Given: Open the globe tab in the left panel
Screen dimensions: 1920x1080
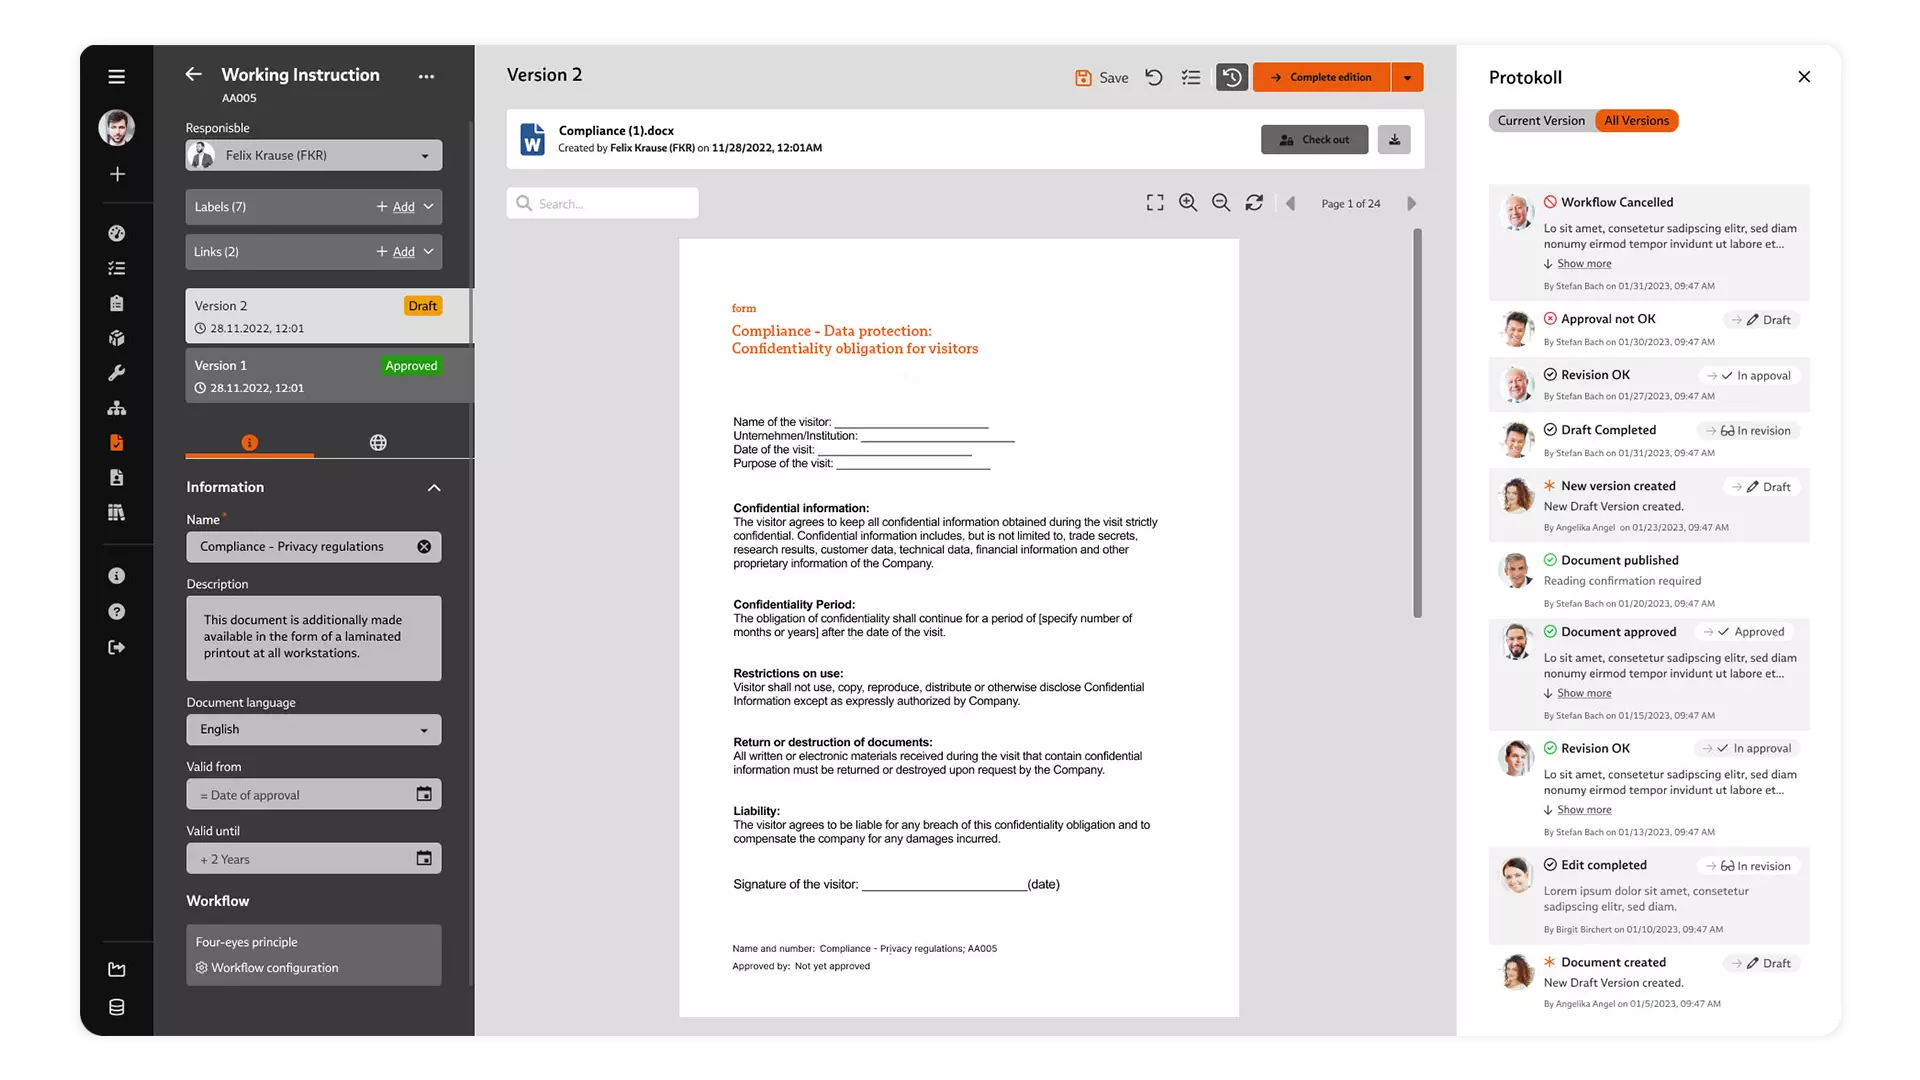Looking at the screenshot, I should [377, 441].
